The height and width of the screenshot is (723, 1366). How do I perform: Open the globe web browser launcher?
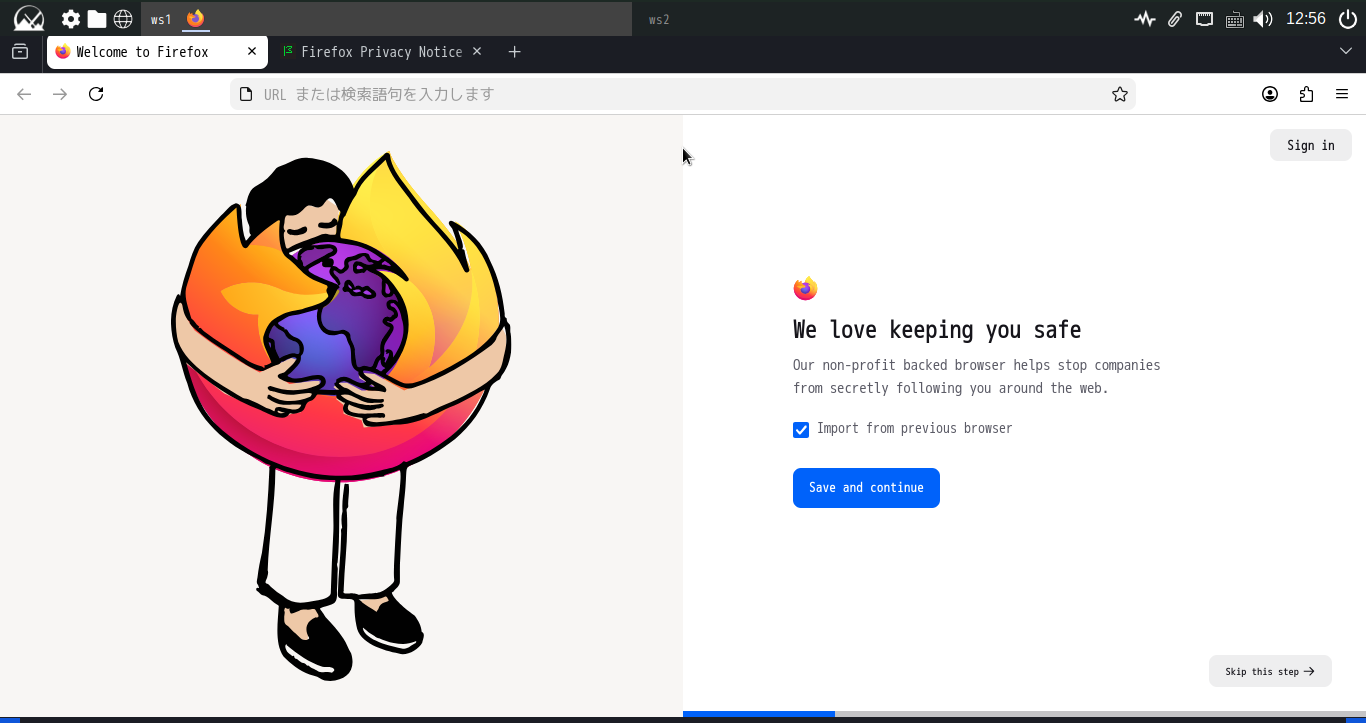[x=123, y=19]
